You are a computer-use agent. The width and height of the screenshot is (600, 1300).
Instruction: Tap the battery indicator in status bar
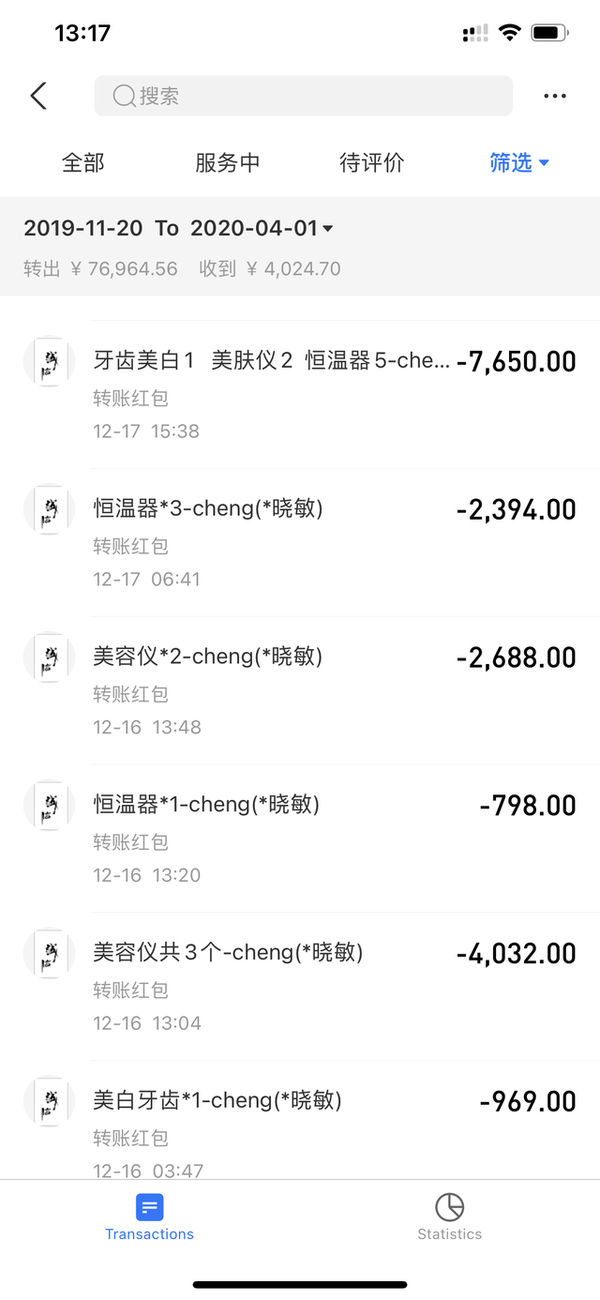coord(551,32)
